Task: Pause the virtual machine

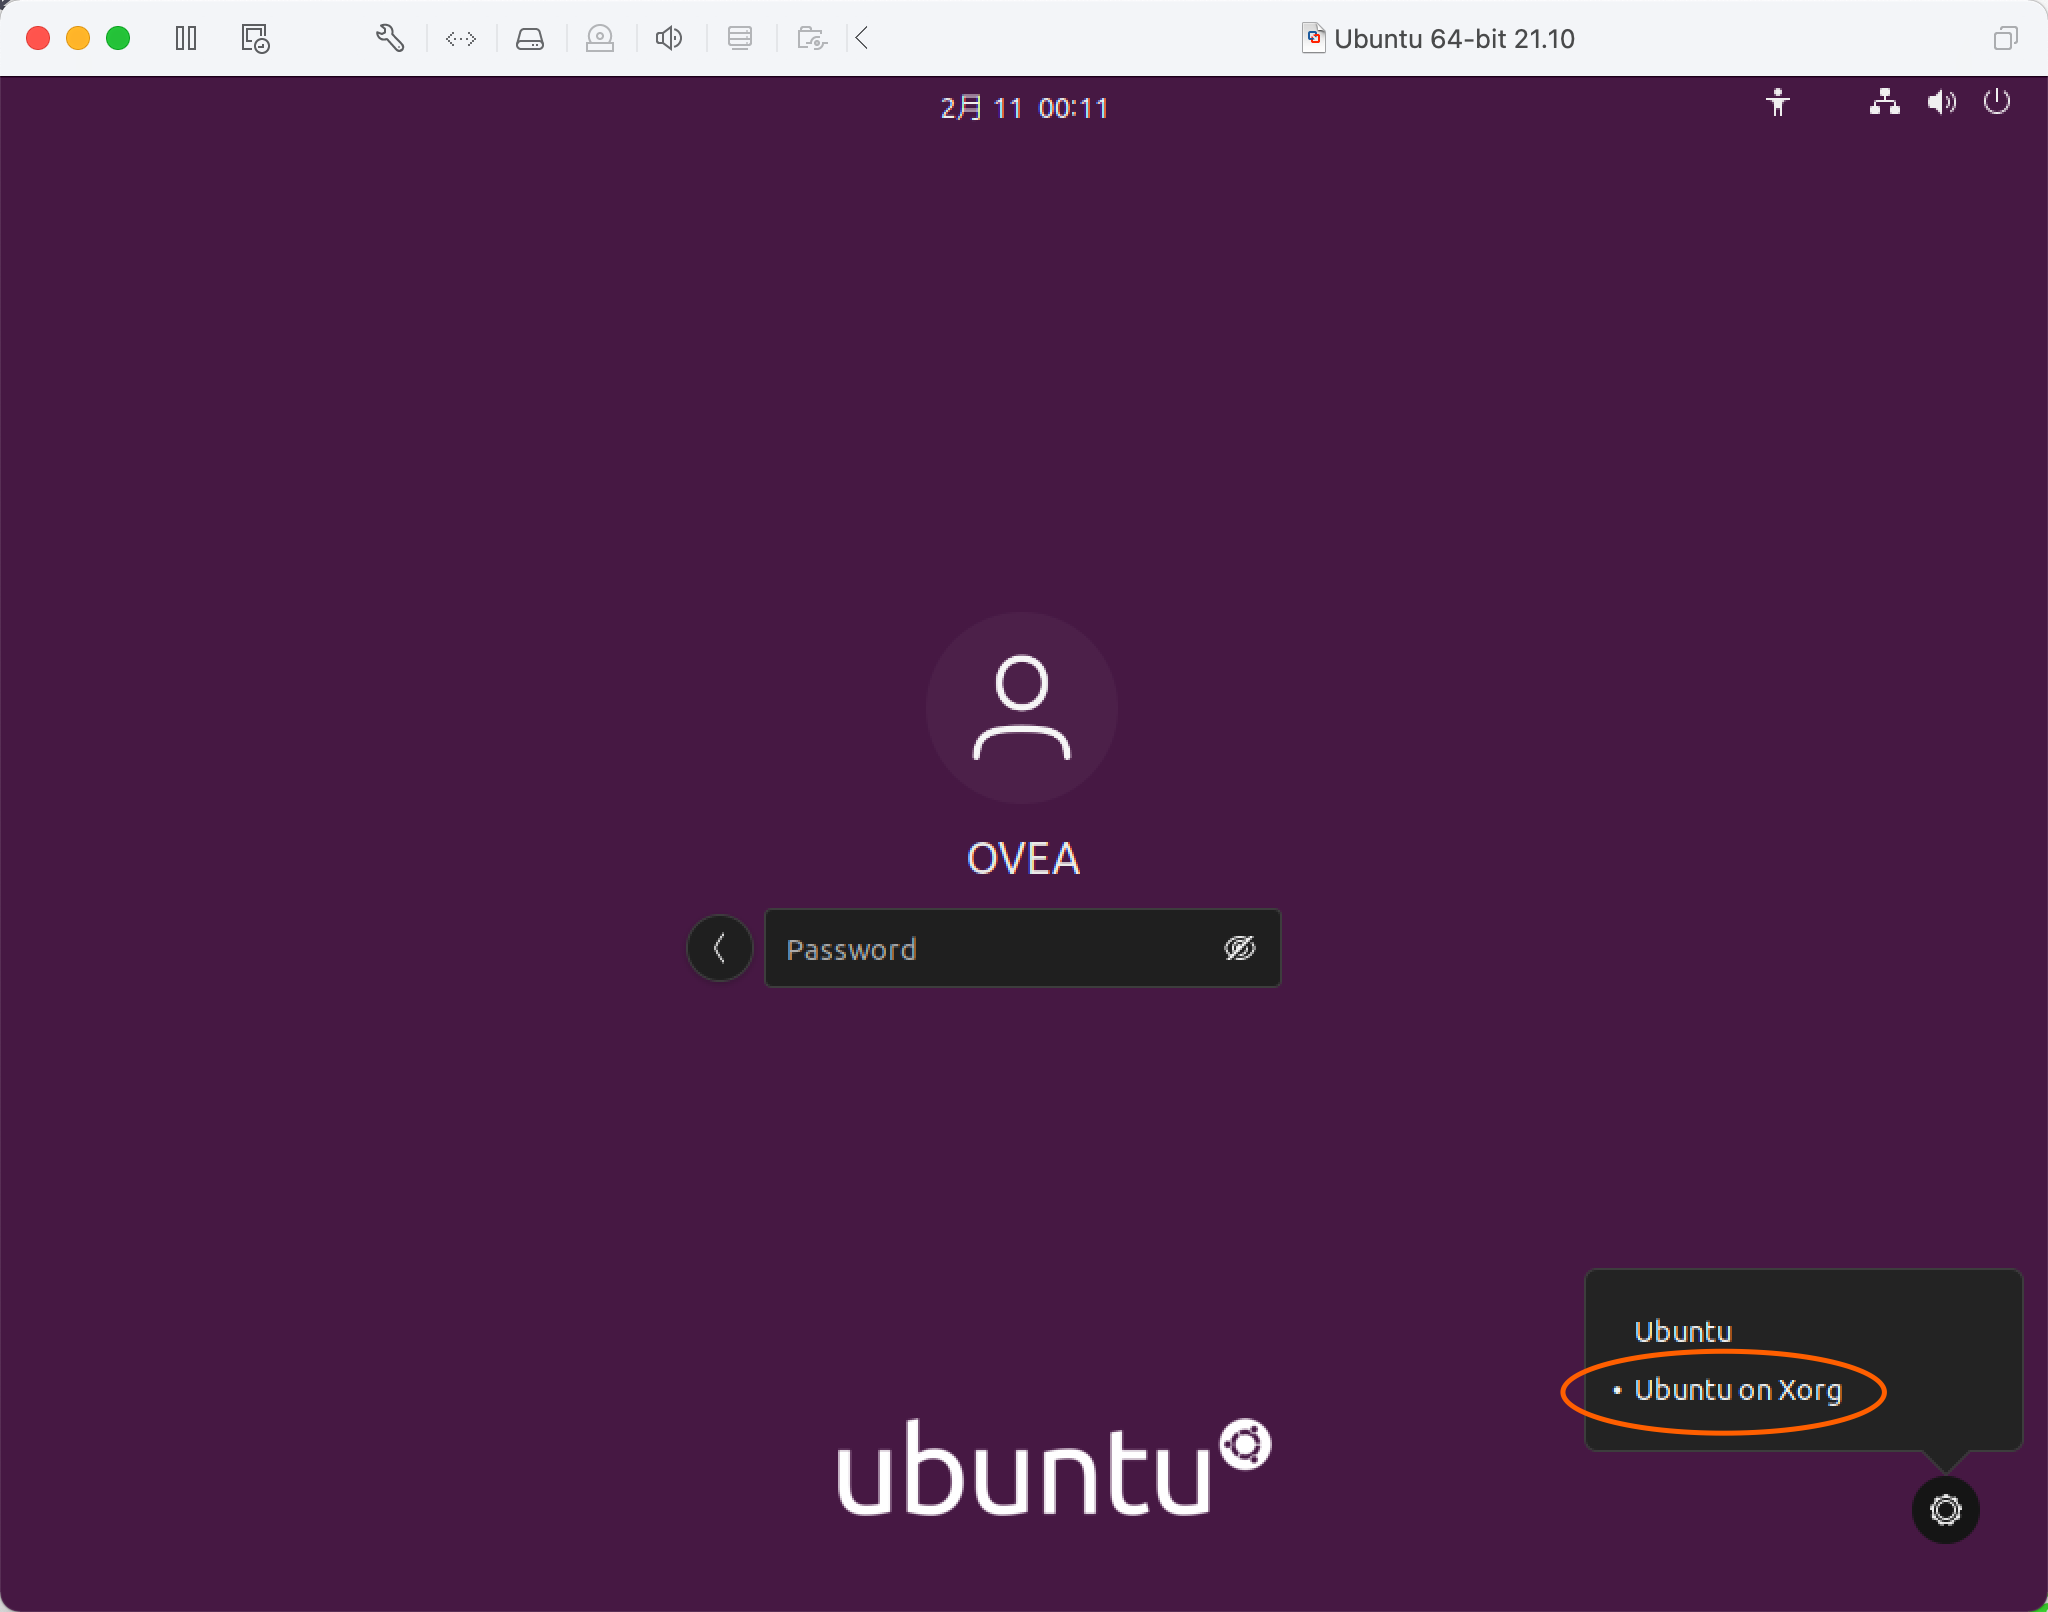Action: click(x=186, y=39)
